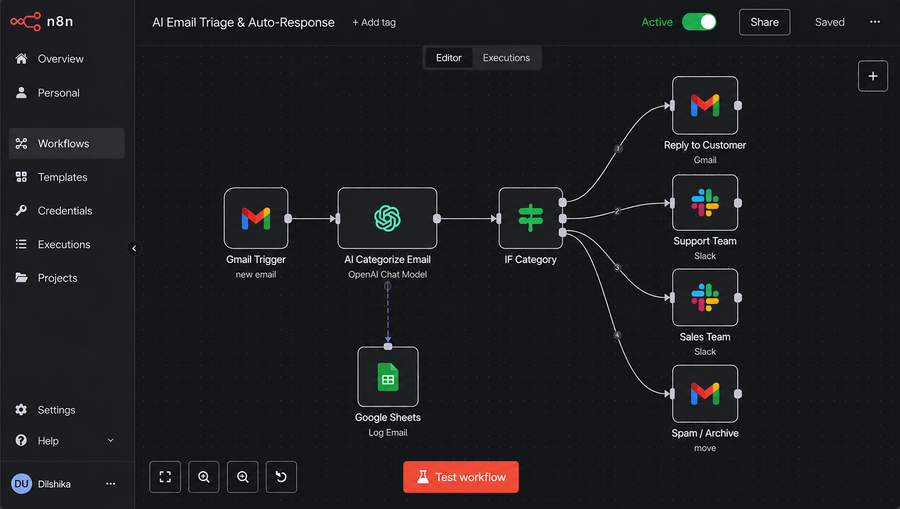The height and width of the screenshot is (509, 900).
Task: Open Dilshika user options menu
Action: pyautogui.click(x=111, y=484)
